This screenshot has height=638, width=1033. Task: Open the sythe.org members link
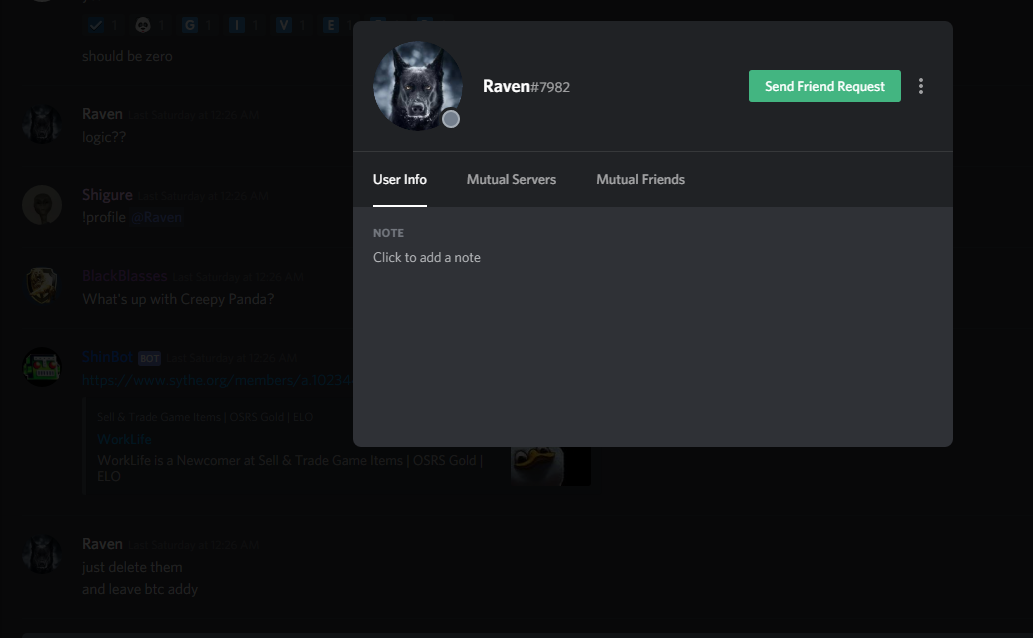coord(217,380)
